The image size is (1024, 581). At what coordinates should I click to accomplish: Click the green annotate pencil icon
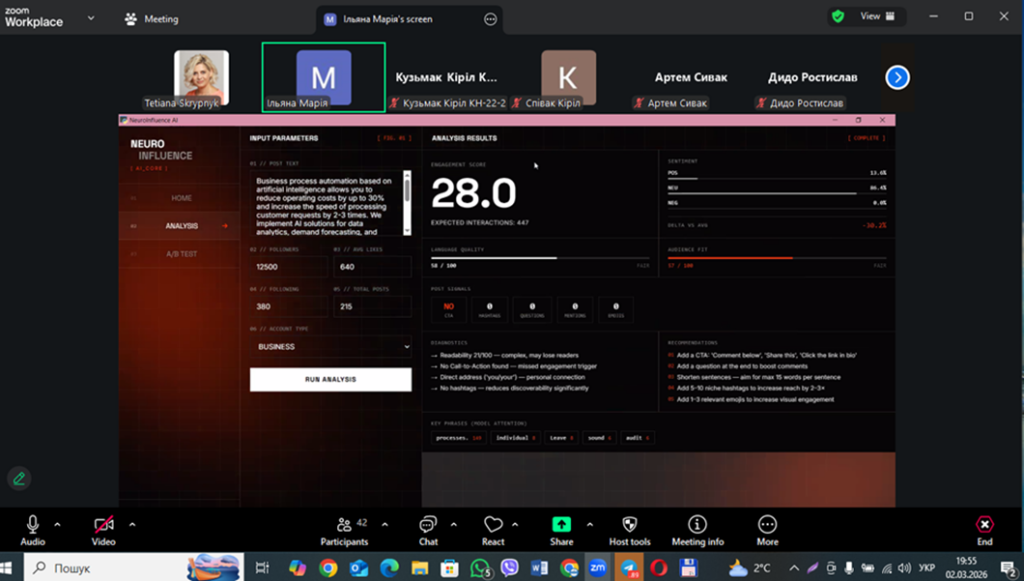click(18, 478)
